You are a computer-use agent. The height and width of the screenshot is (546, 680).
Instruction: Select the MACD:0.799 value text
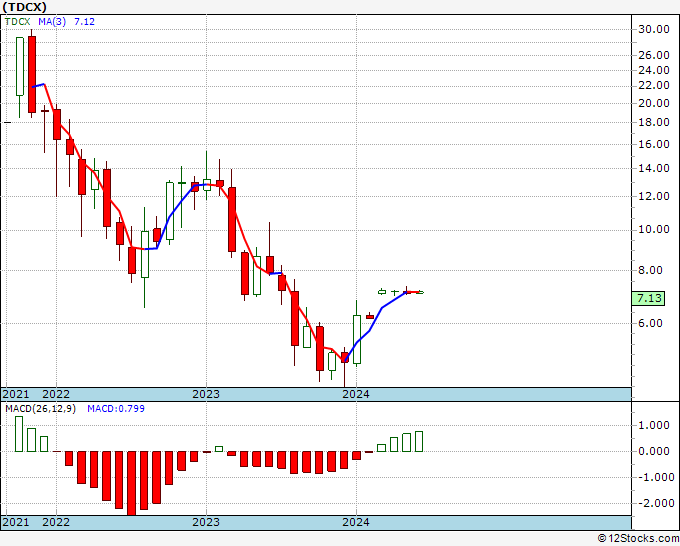116,409
